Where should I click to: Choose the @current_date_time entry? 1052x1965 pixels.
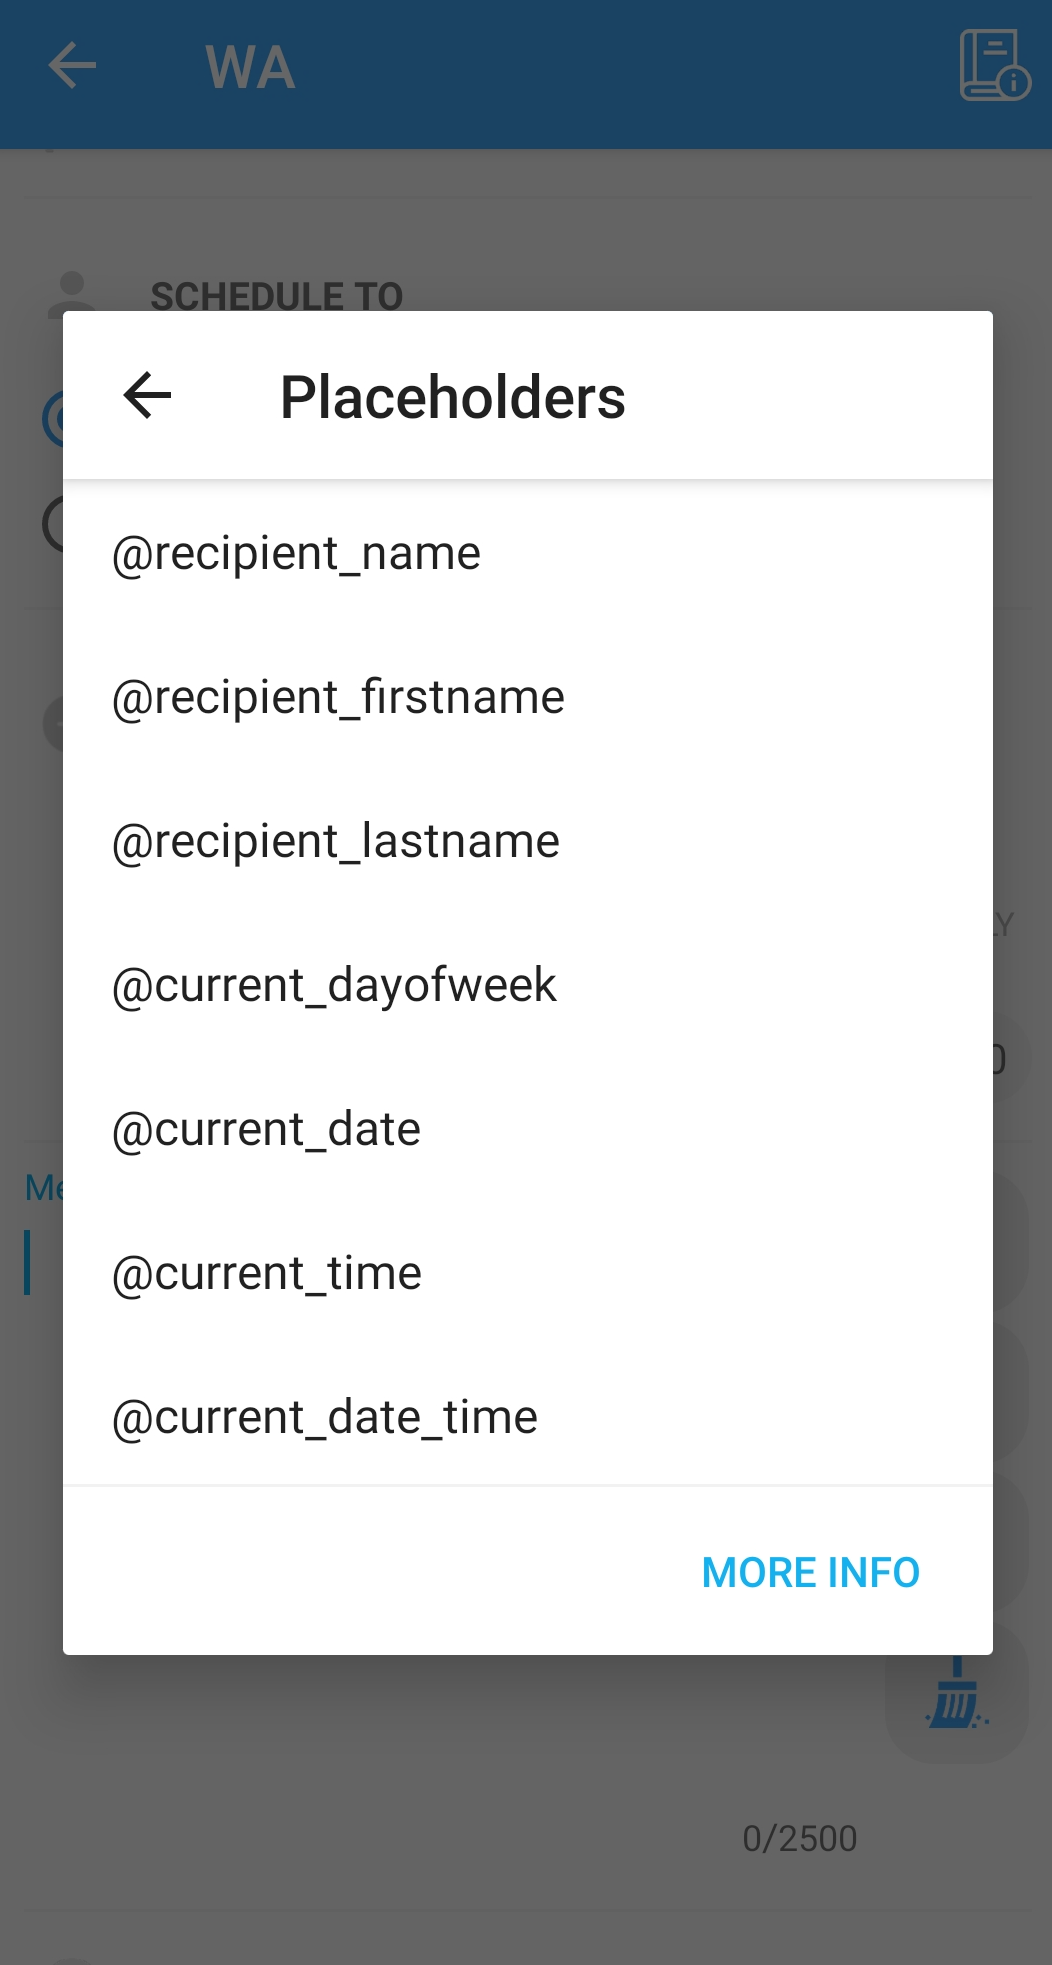(324, 1418)
